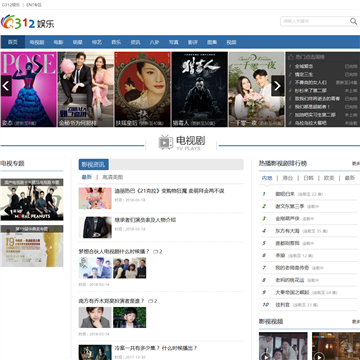Open the 扶摇皇后 poster
Screen dimensions: 360x360
[143, 89]
